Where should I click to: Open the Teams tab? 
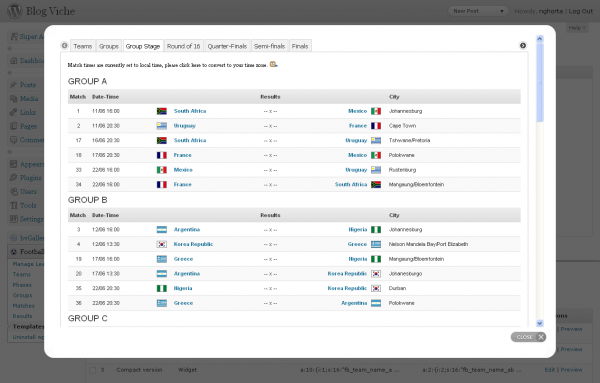tap(83, 46)
